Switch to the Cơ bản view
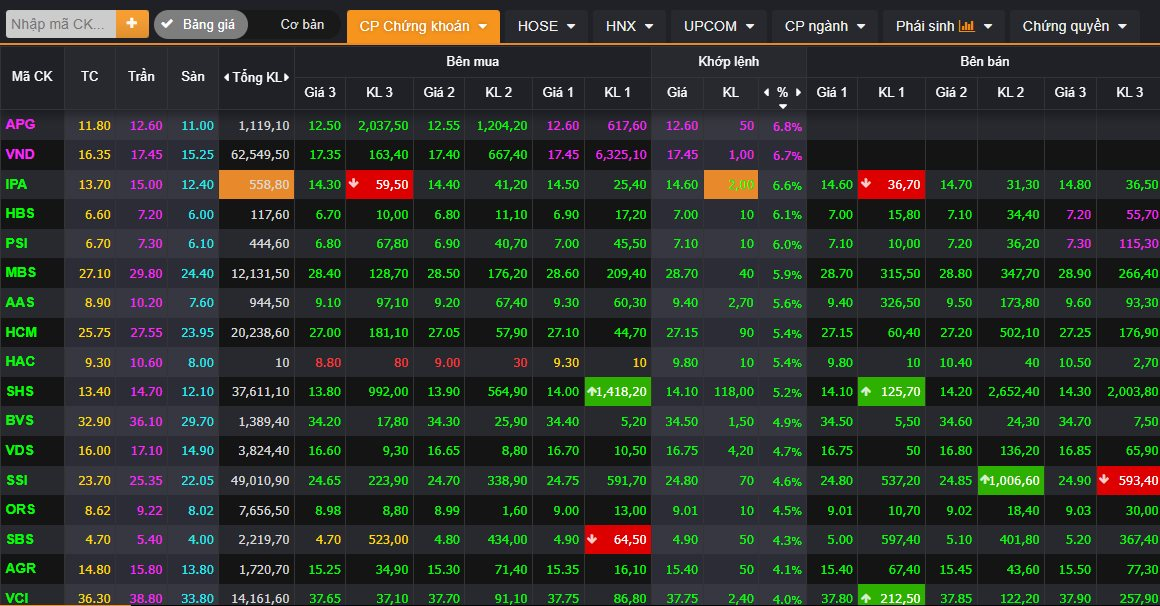The width and height of the screenshot is (1160, 606). coord(301,25)
